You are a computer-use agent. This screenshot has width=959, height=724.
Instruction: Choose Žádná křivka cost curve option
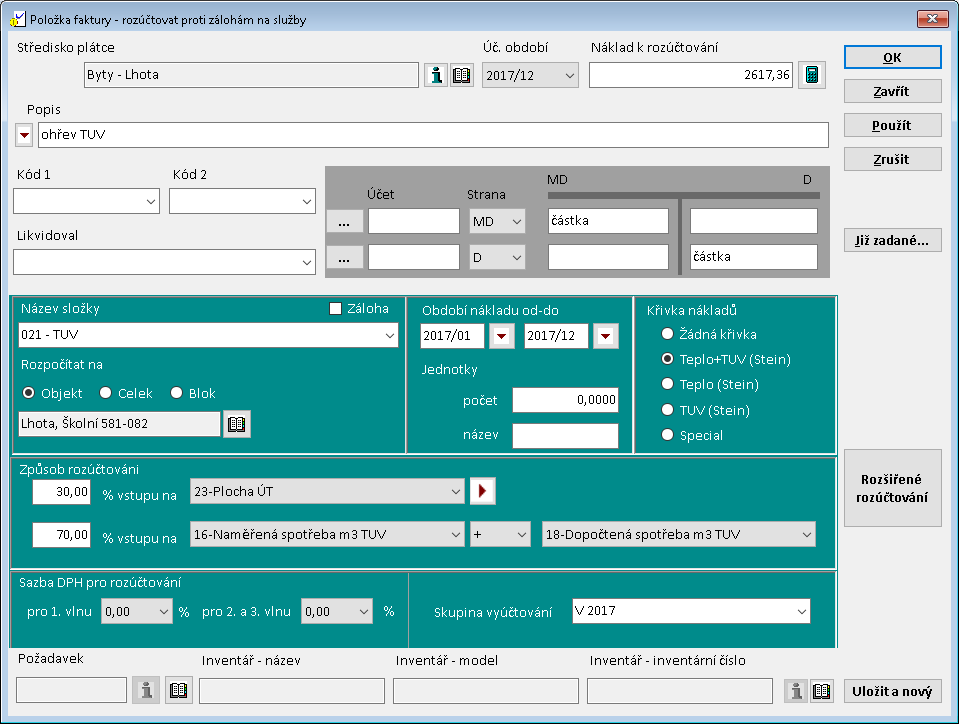(x=667, y=334)
